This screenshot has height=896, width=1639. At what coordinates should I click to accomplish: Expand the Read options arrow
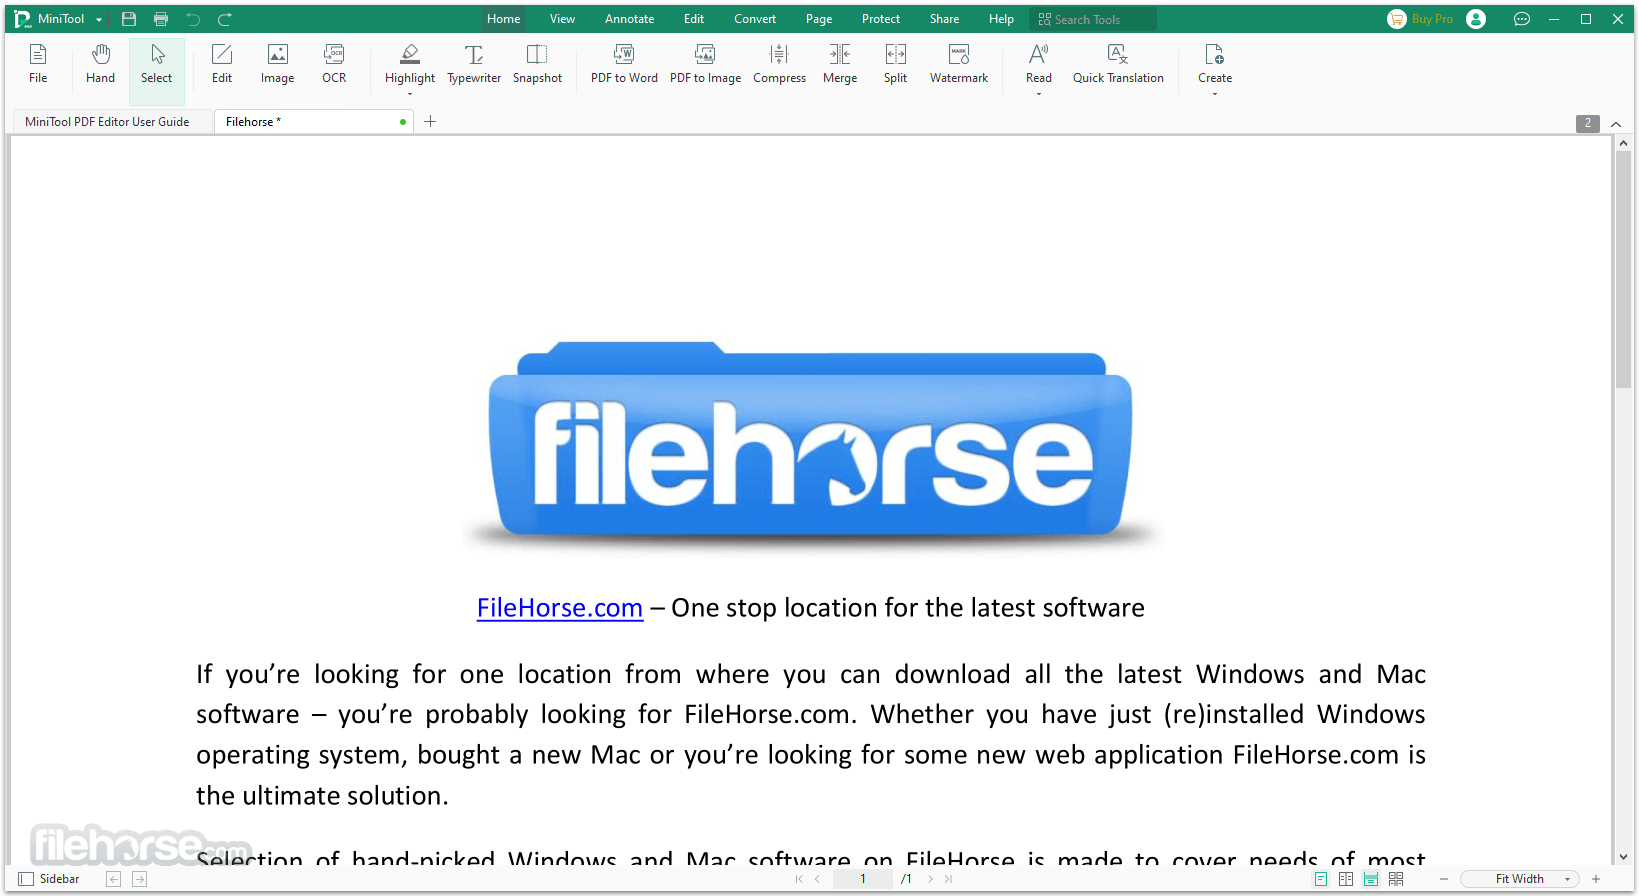(x=1039, y=94)
